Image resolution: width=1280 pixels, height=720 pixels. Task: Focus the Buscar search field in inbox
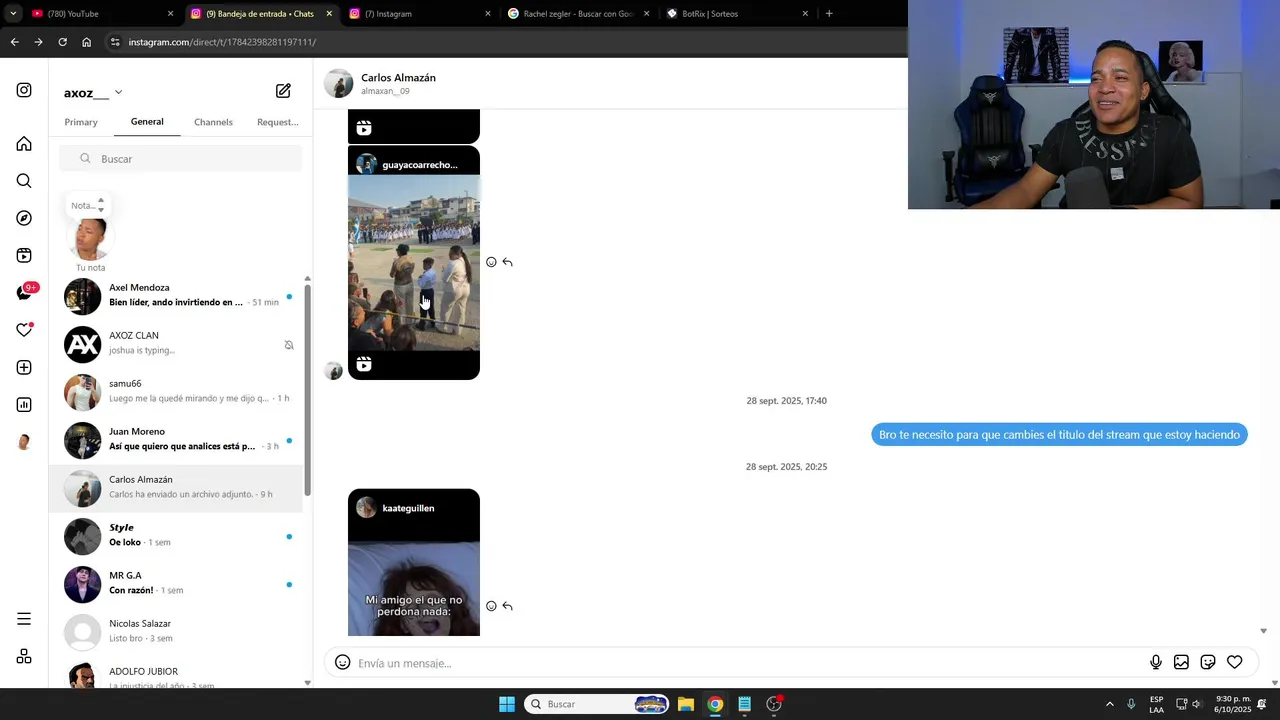180,159
